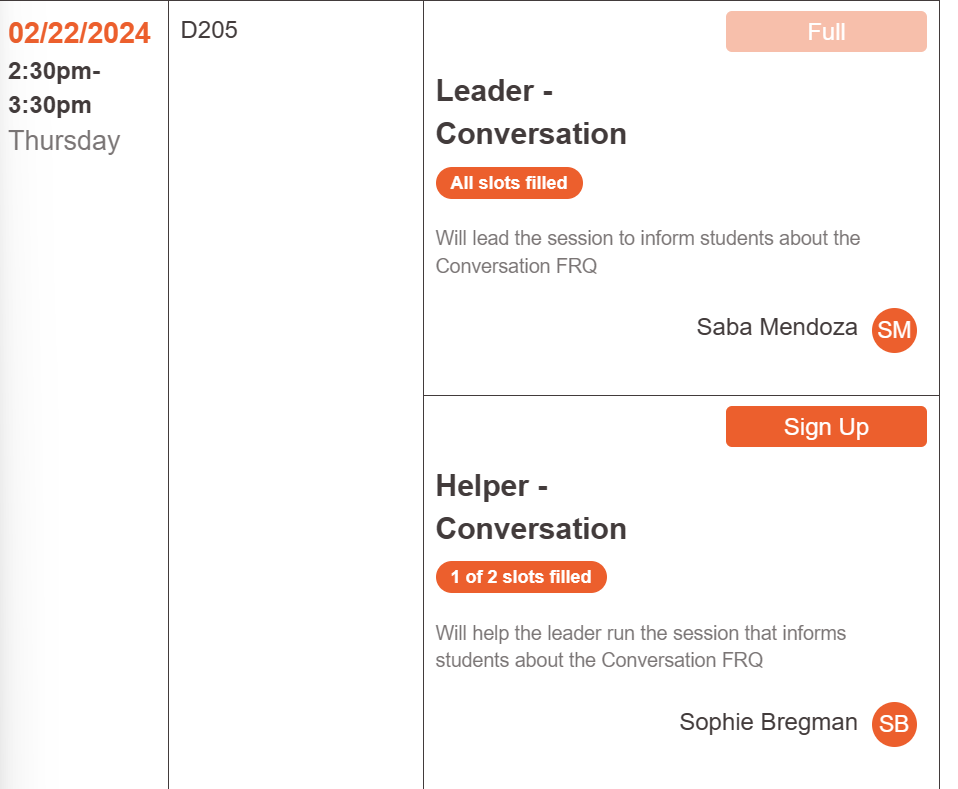Viewport: 958px width, 789px height.
Task: Click the D205 location text
Action: 209,30
